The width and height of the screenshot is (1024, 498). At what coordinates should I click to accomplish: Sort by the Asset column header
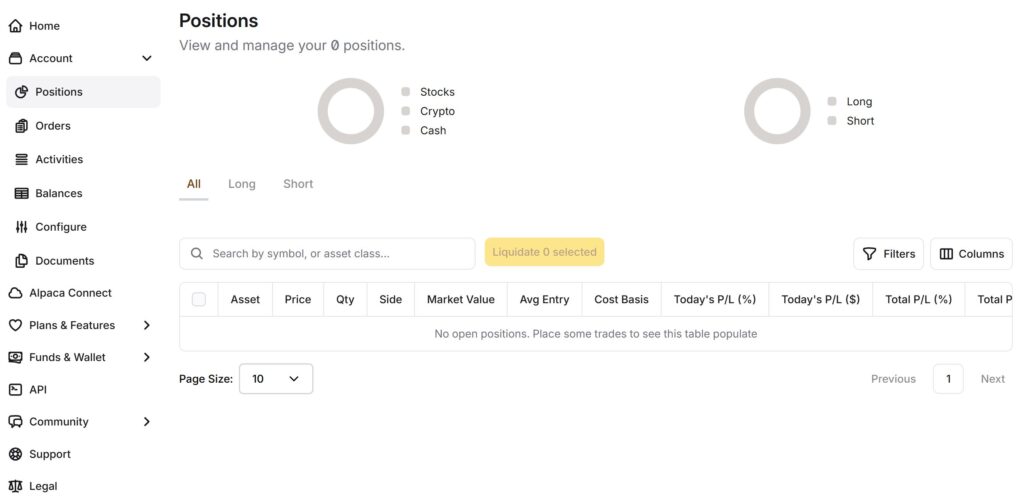pyautogui.click(x=245, y=300)
